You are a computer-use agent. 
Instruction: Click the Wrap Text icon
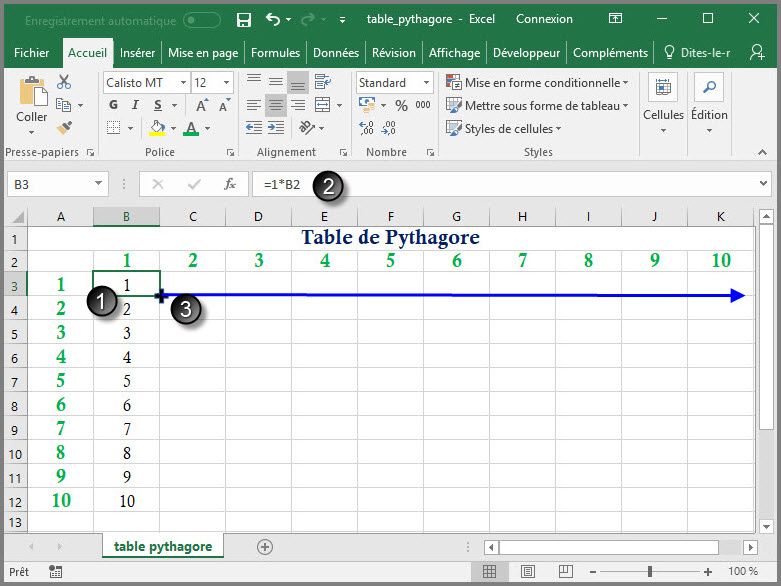[x=323, y=82]
